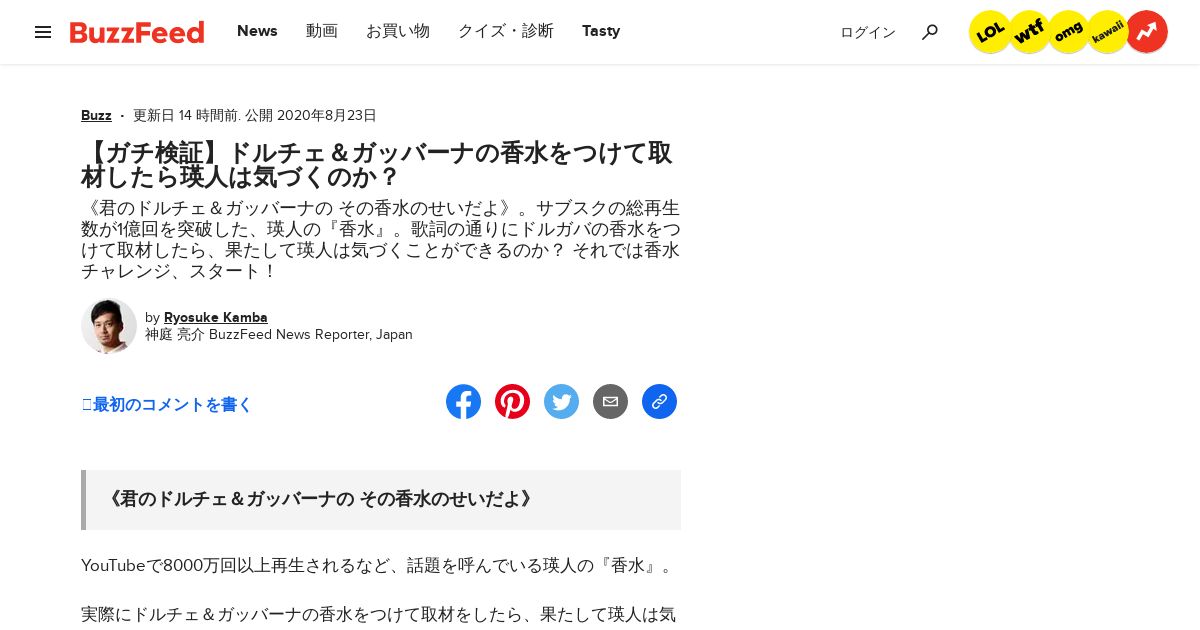
Task: Share article on Pinterest
Action: coord(512,402)
